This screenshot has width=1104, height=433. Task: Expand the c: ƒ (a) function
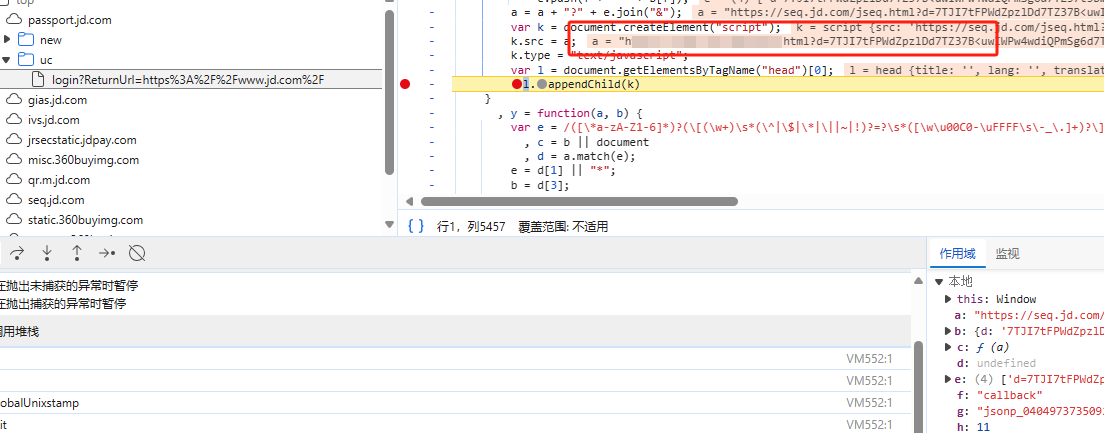tap(948, 347)
